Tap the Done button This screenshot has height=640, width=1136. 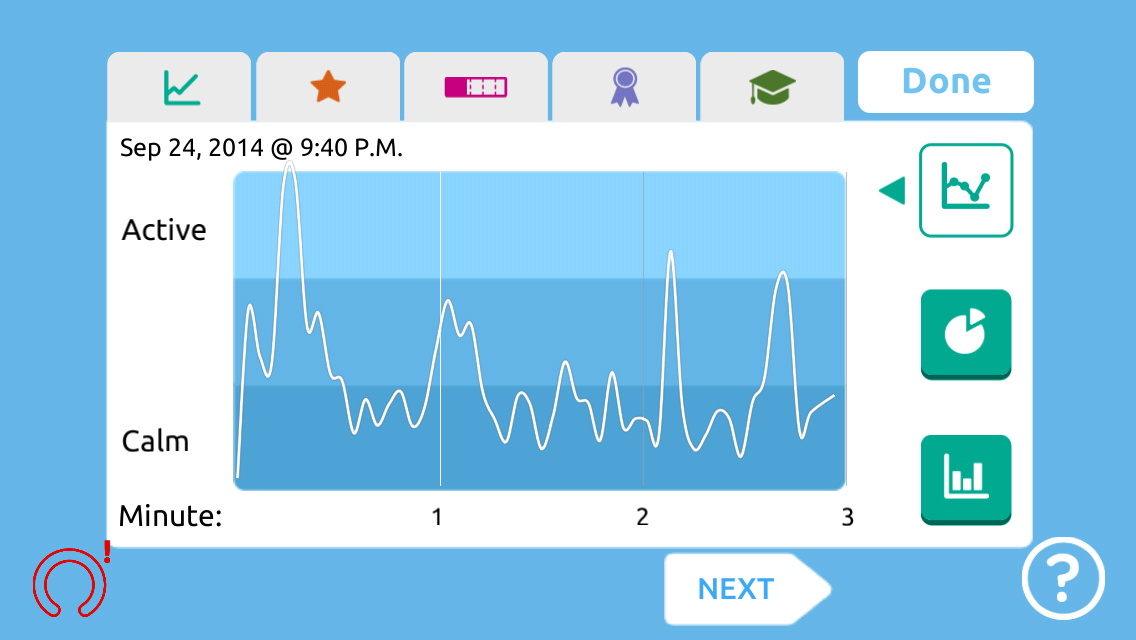tap(944, 82)
